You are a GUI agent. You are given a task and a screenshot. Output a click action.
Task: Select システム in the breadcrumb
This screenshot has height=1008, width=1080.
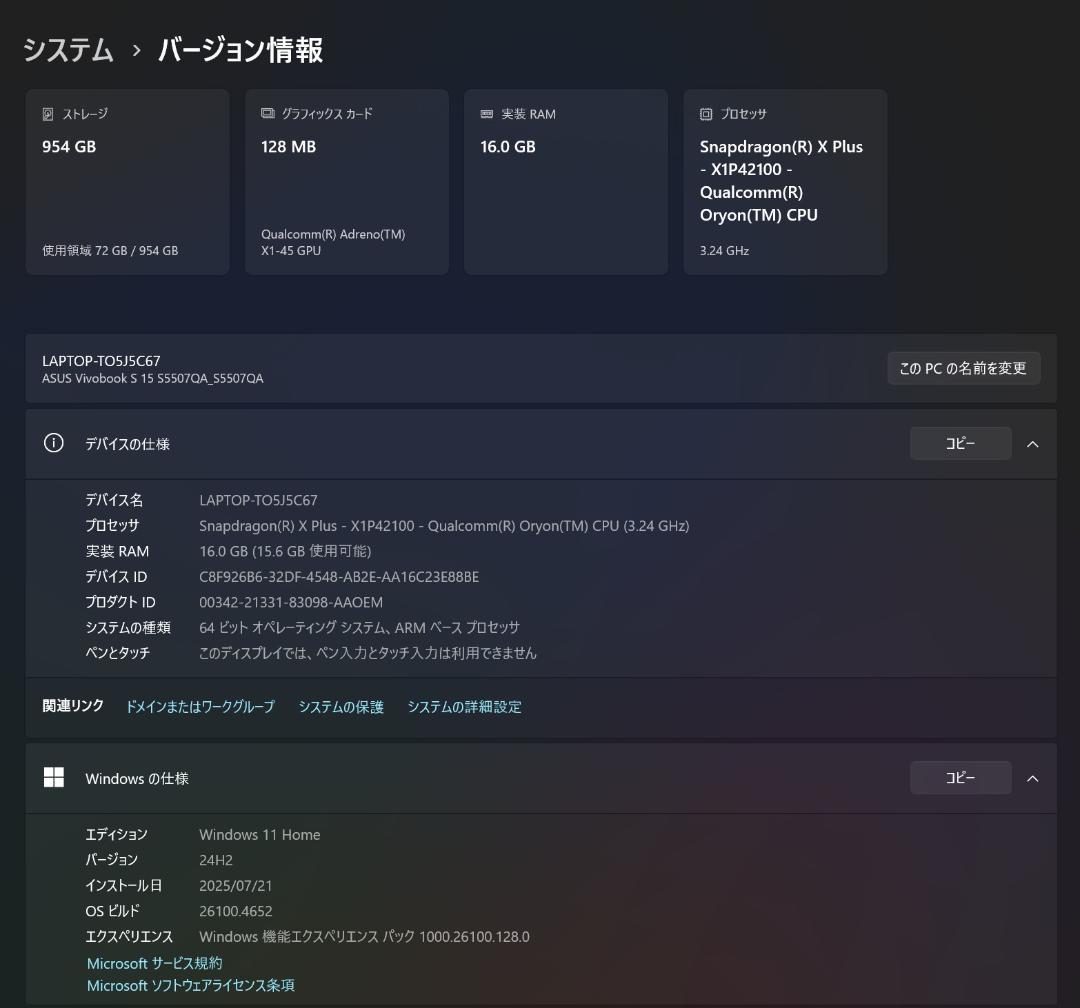coord(67,50)
